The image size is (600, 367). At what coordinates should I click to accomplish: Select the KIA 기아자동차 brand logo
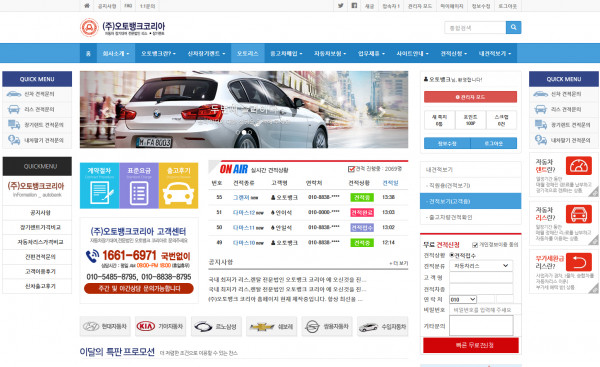pos(160,326)
